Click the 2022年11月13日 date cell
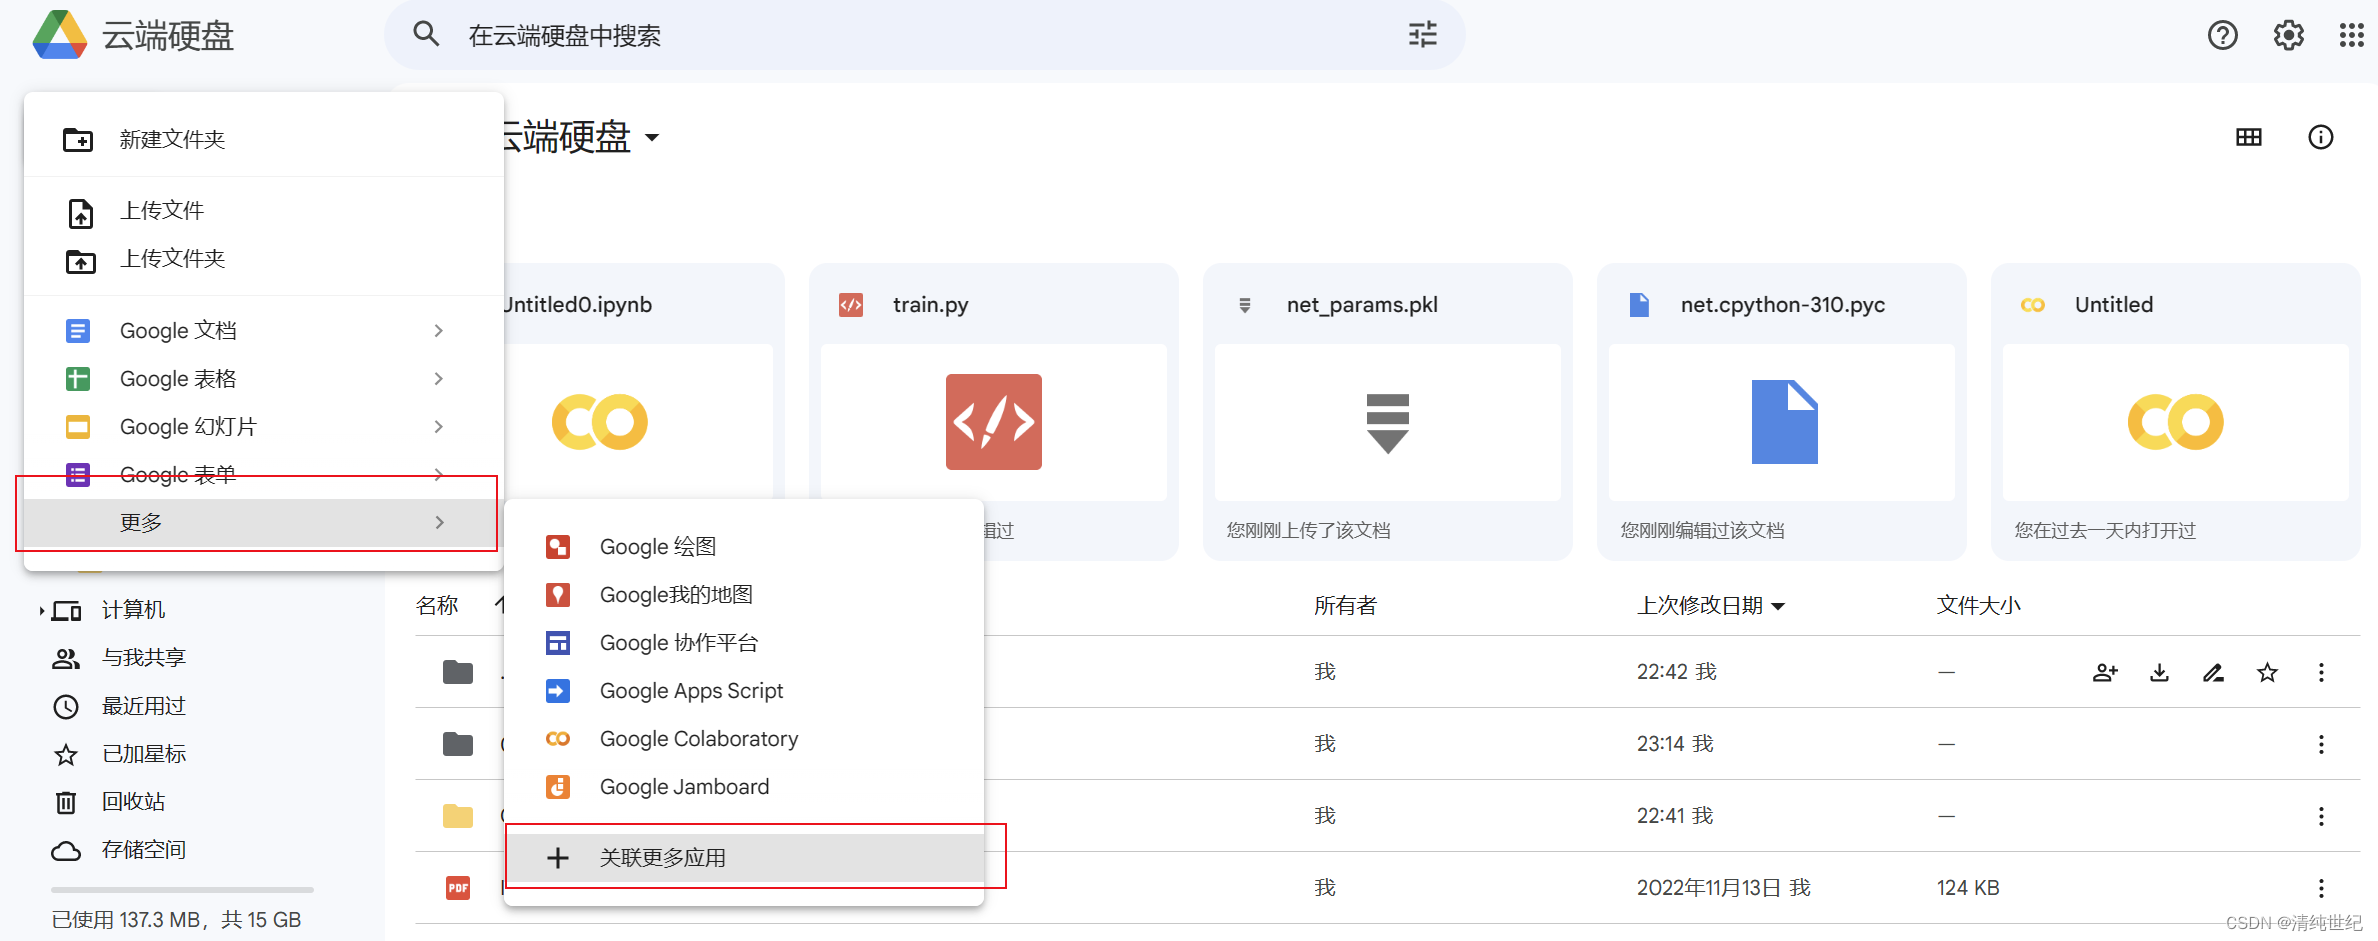This screenshot has width=2378, height=941. [1709, 888]
